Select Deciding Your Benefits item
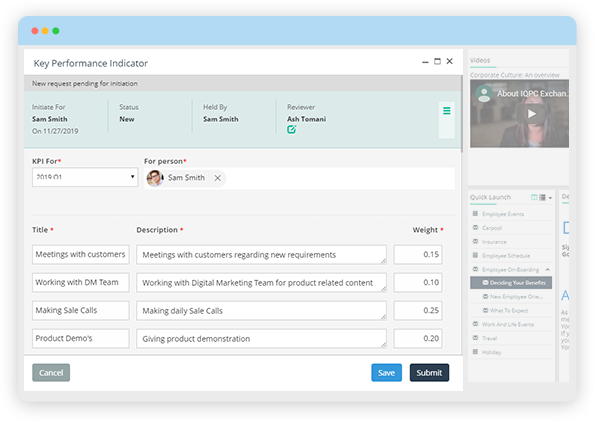The height and width of the screenshot is (422, 595). tap(511, 283)
